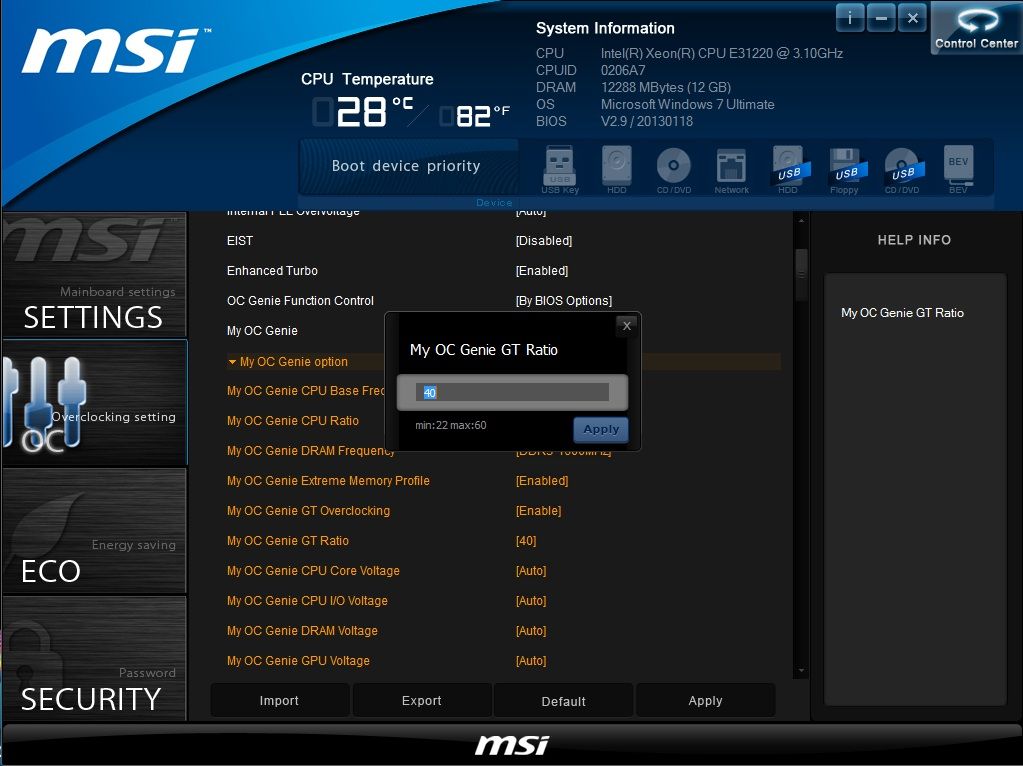
Task: Change DRAM Voltage [Auto] value
Action: 530,631
